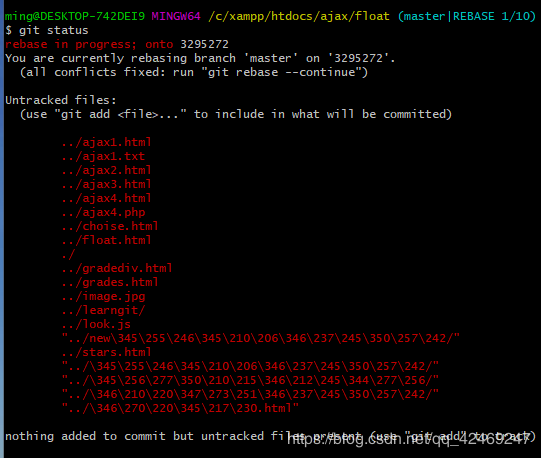The image size is (541, 458).
Task: Select the ../ajax4.php file name
Action: (103, 213)
